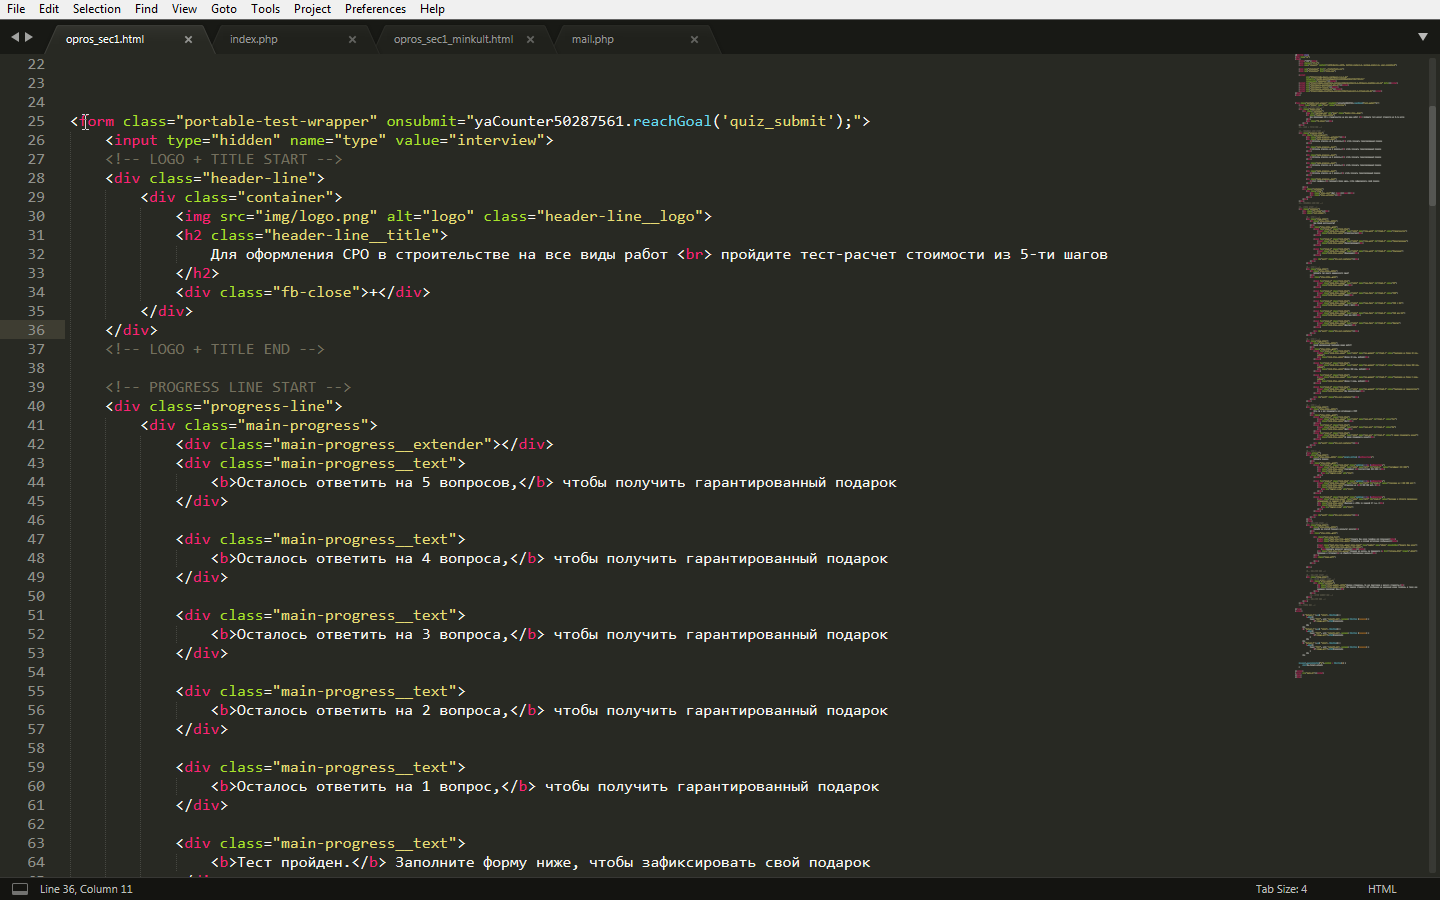The width and height of the screenshot is (1440, 900).
Task: Open the Find menu
Action: click(x=146, y=9)
